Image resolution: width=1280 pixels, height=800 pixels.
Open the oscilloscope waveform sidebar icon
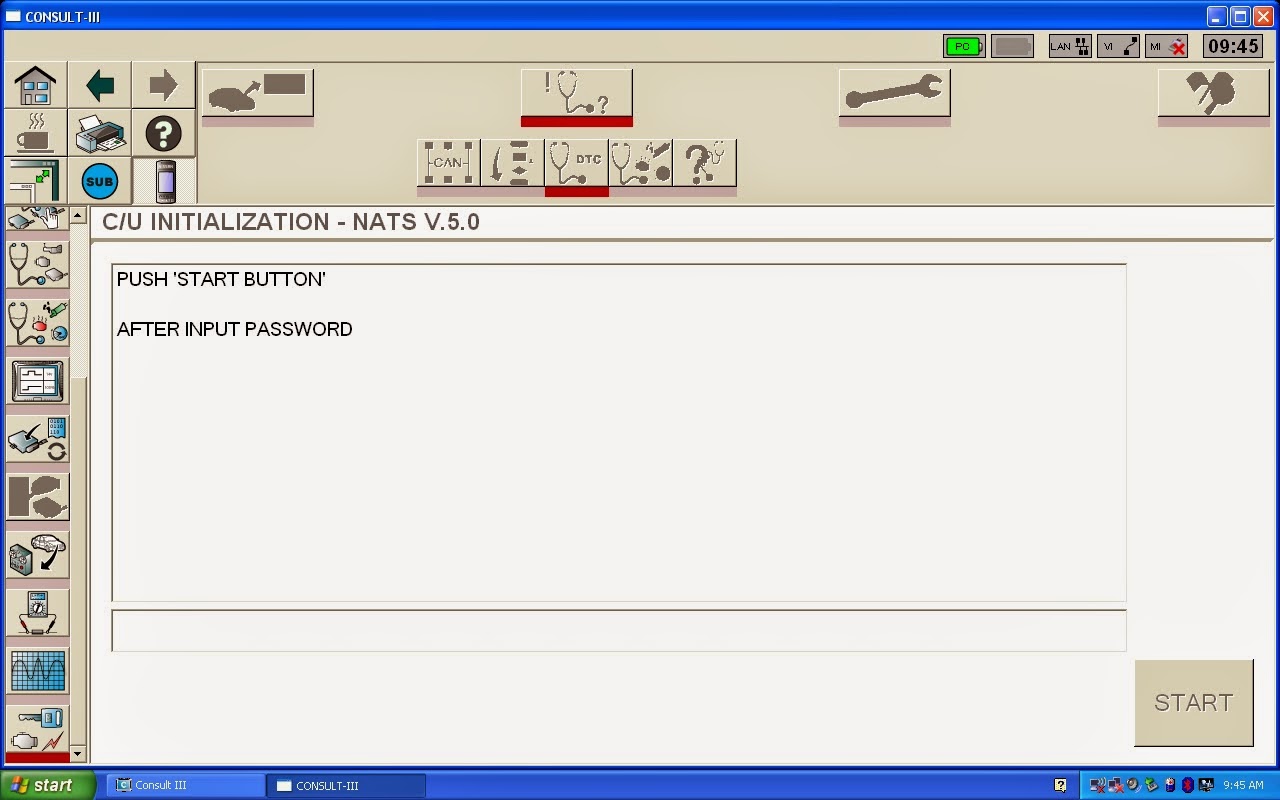click(38, 671)
